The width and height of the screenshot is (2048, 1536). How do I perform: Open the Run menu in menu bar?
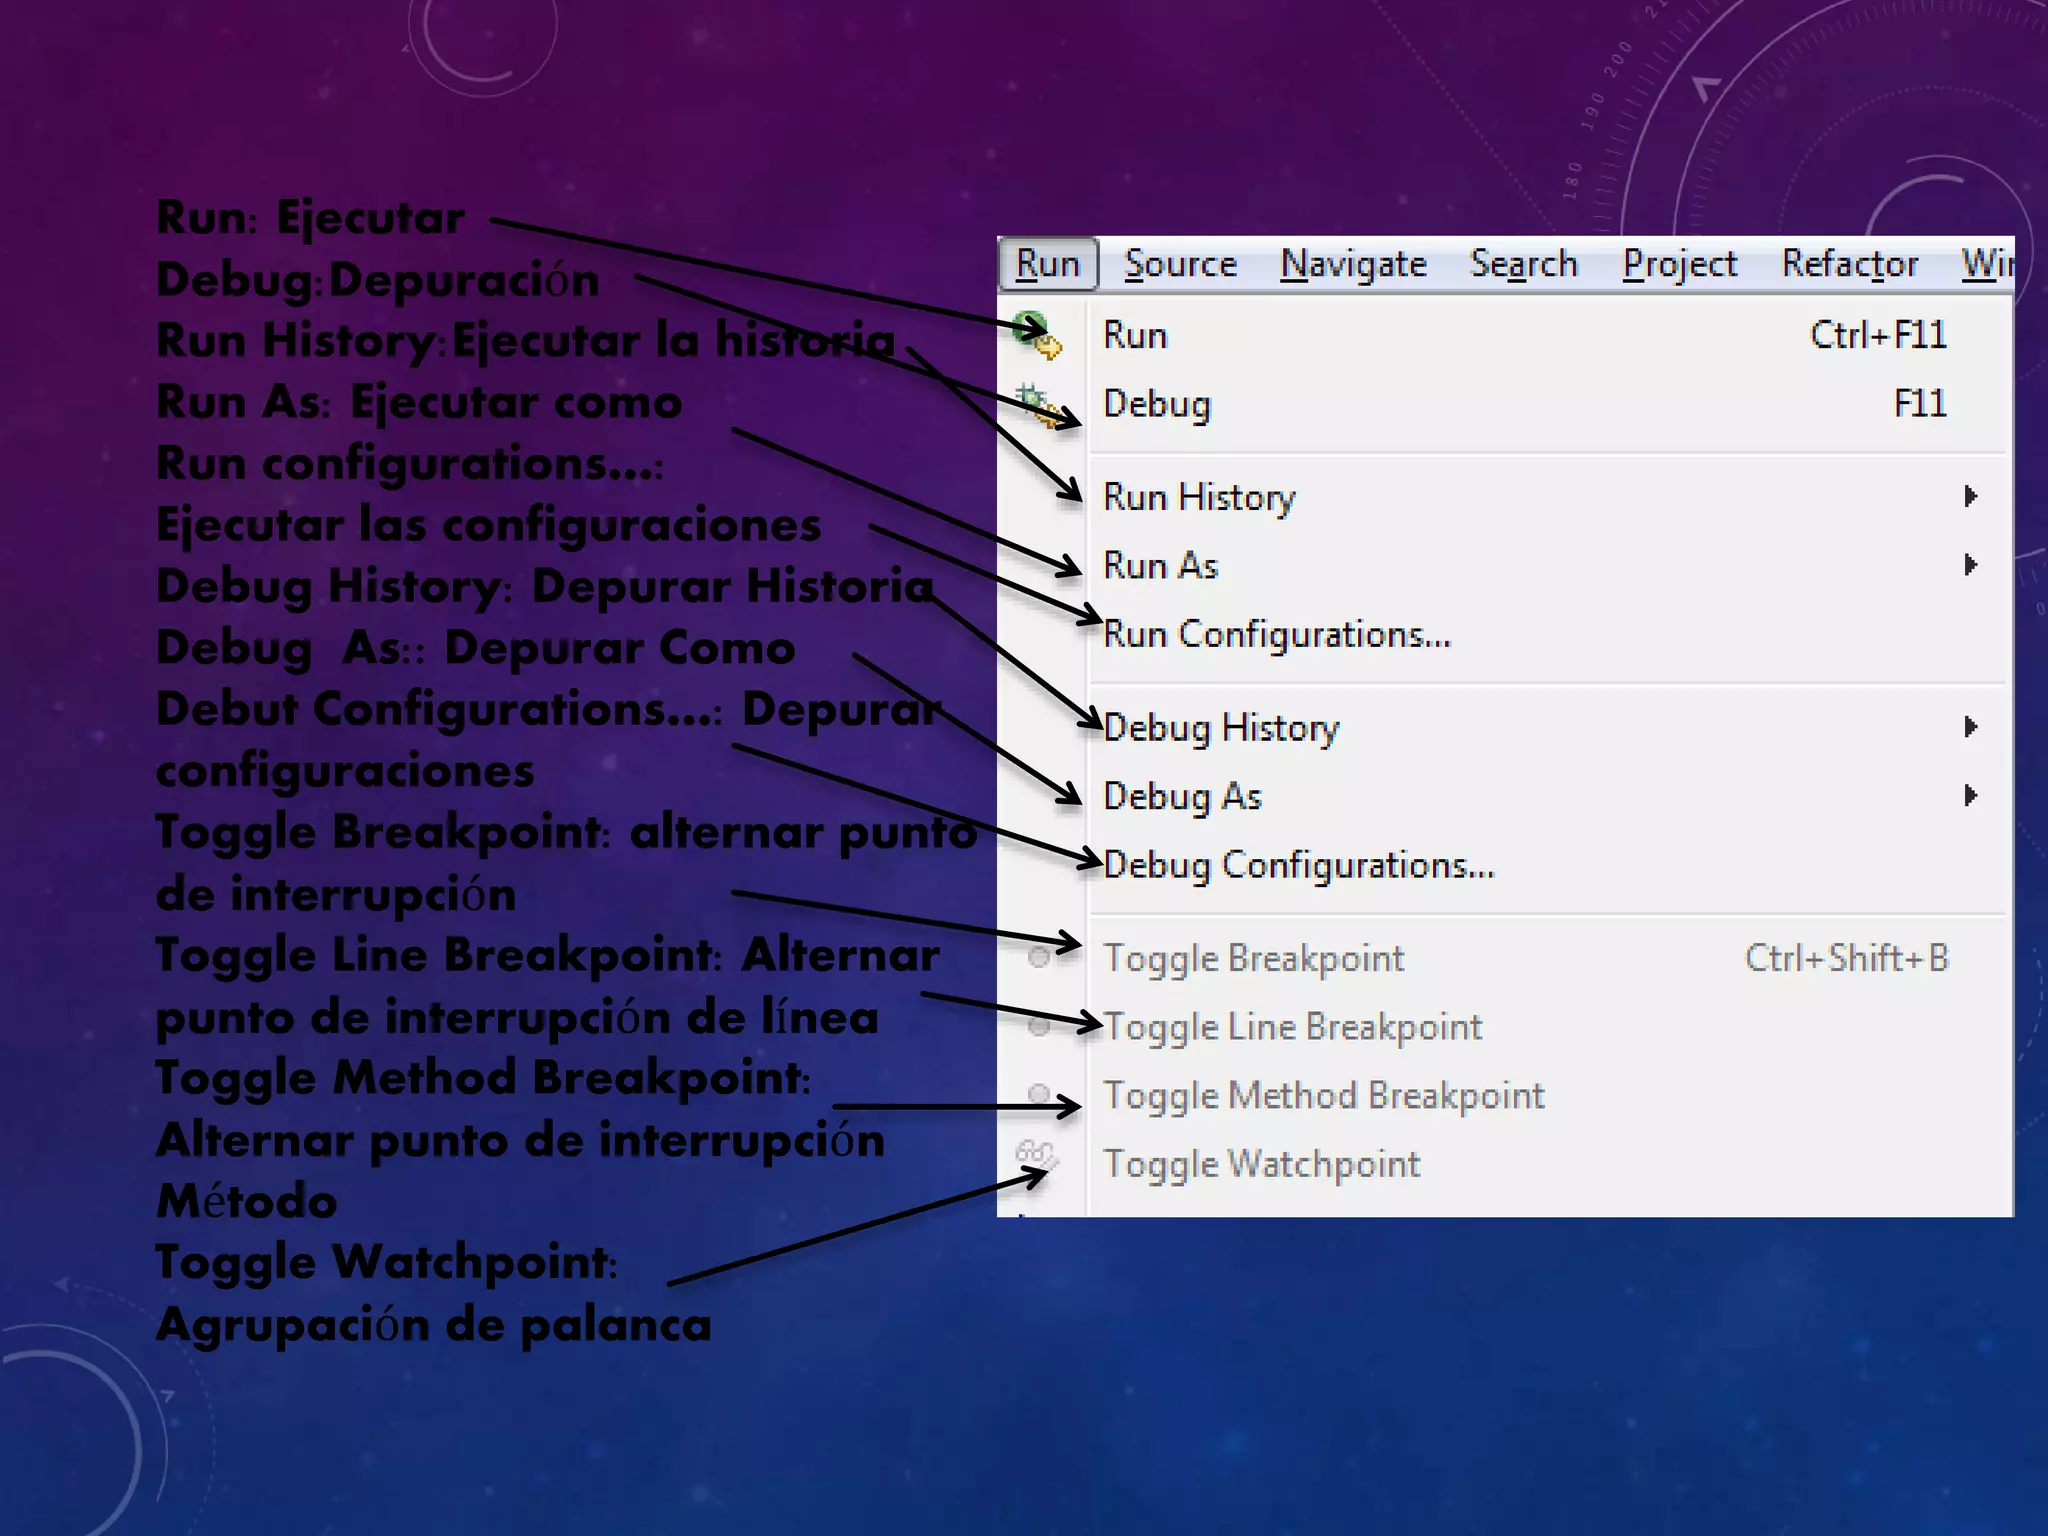1048,264
